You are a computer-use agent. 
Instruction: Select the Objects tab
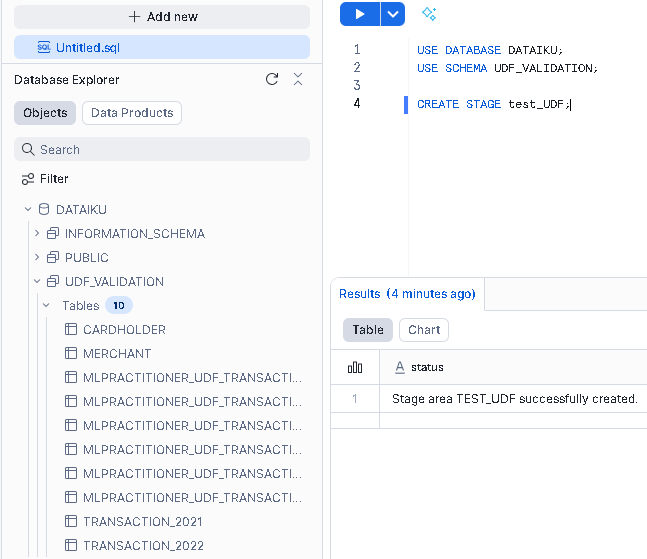(x=45, y=113)
